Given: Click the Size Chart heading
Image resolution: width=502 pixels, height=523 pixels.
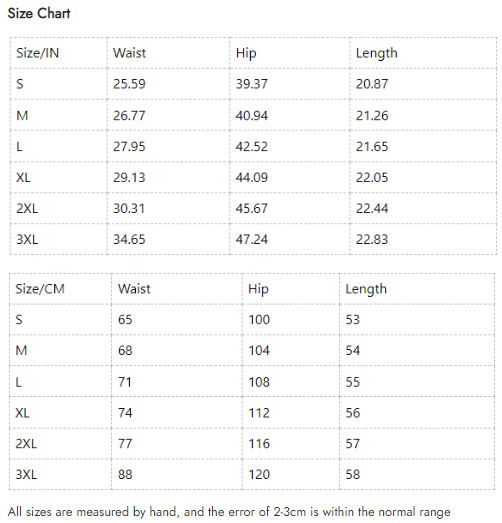Looking at the screenshot, I should point(39,13).
